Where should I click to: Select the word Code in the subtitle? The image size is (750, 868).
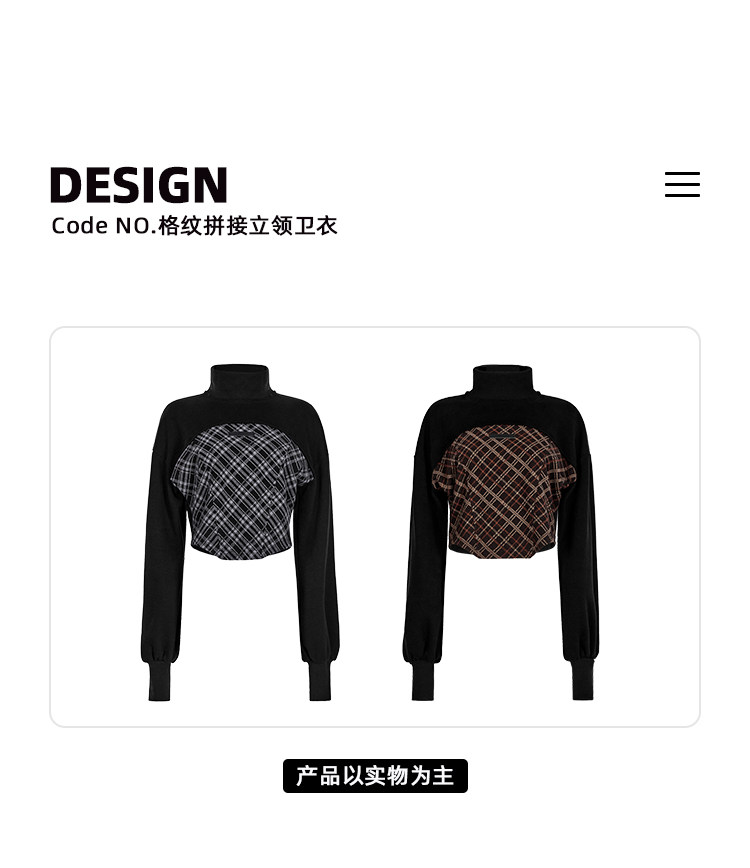coord(79,226)
